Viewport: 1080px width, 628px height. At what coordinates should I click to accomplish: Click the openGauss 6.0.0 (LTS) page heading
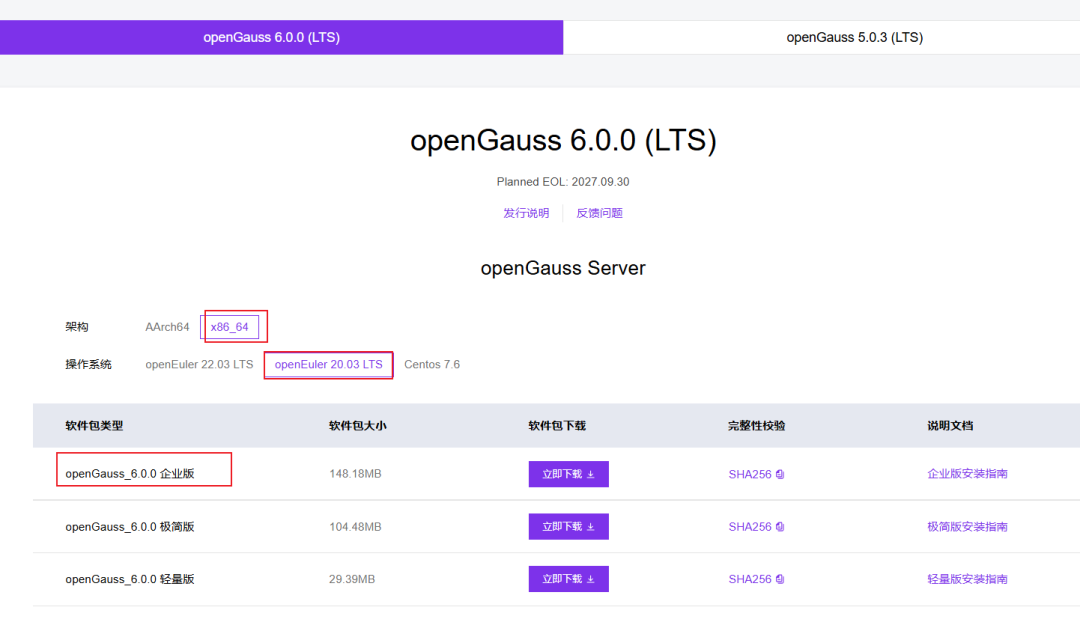[x=563, y=140]
